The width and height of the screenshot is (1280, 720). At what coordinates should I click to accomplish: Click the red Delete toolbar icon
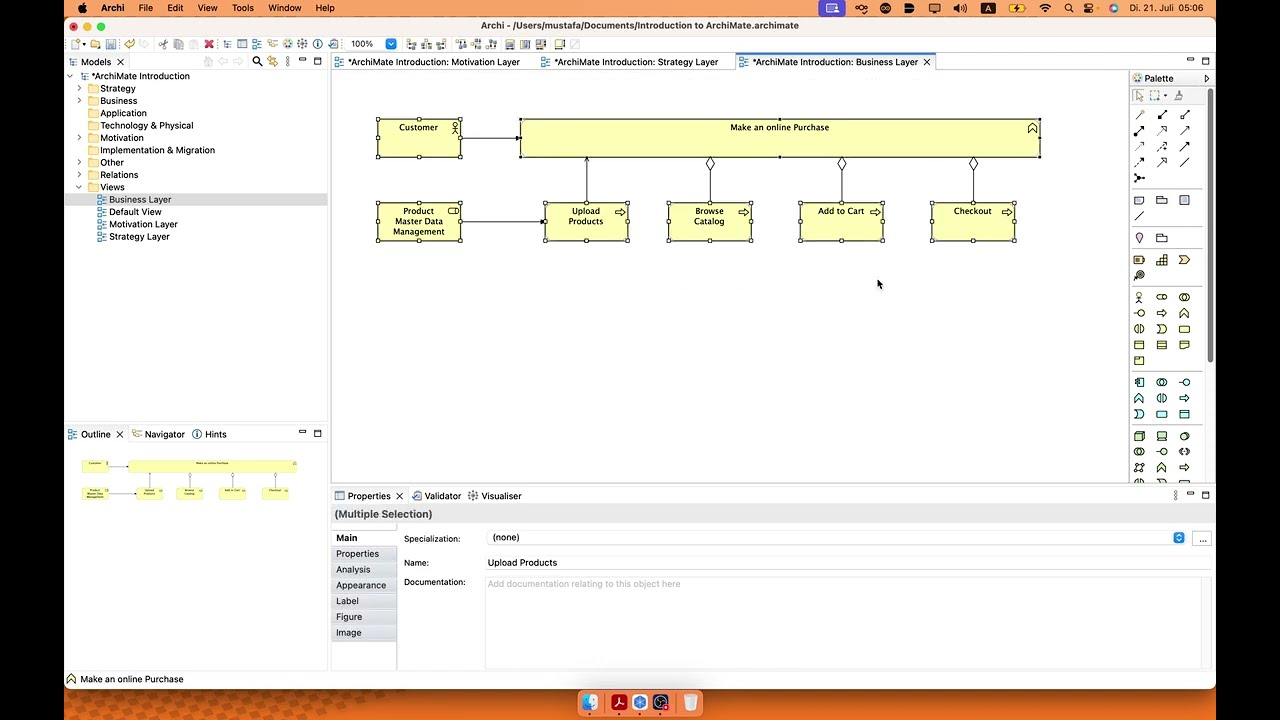209,44
